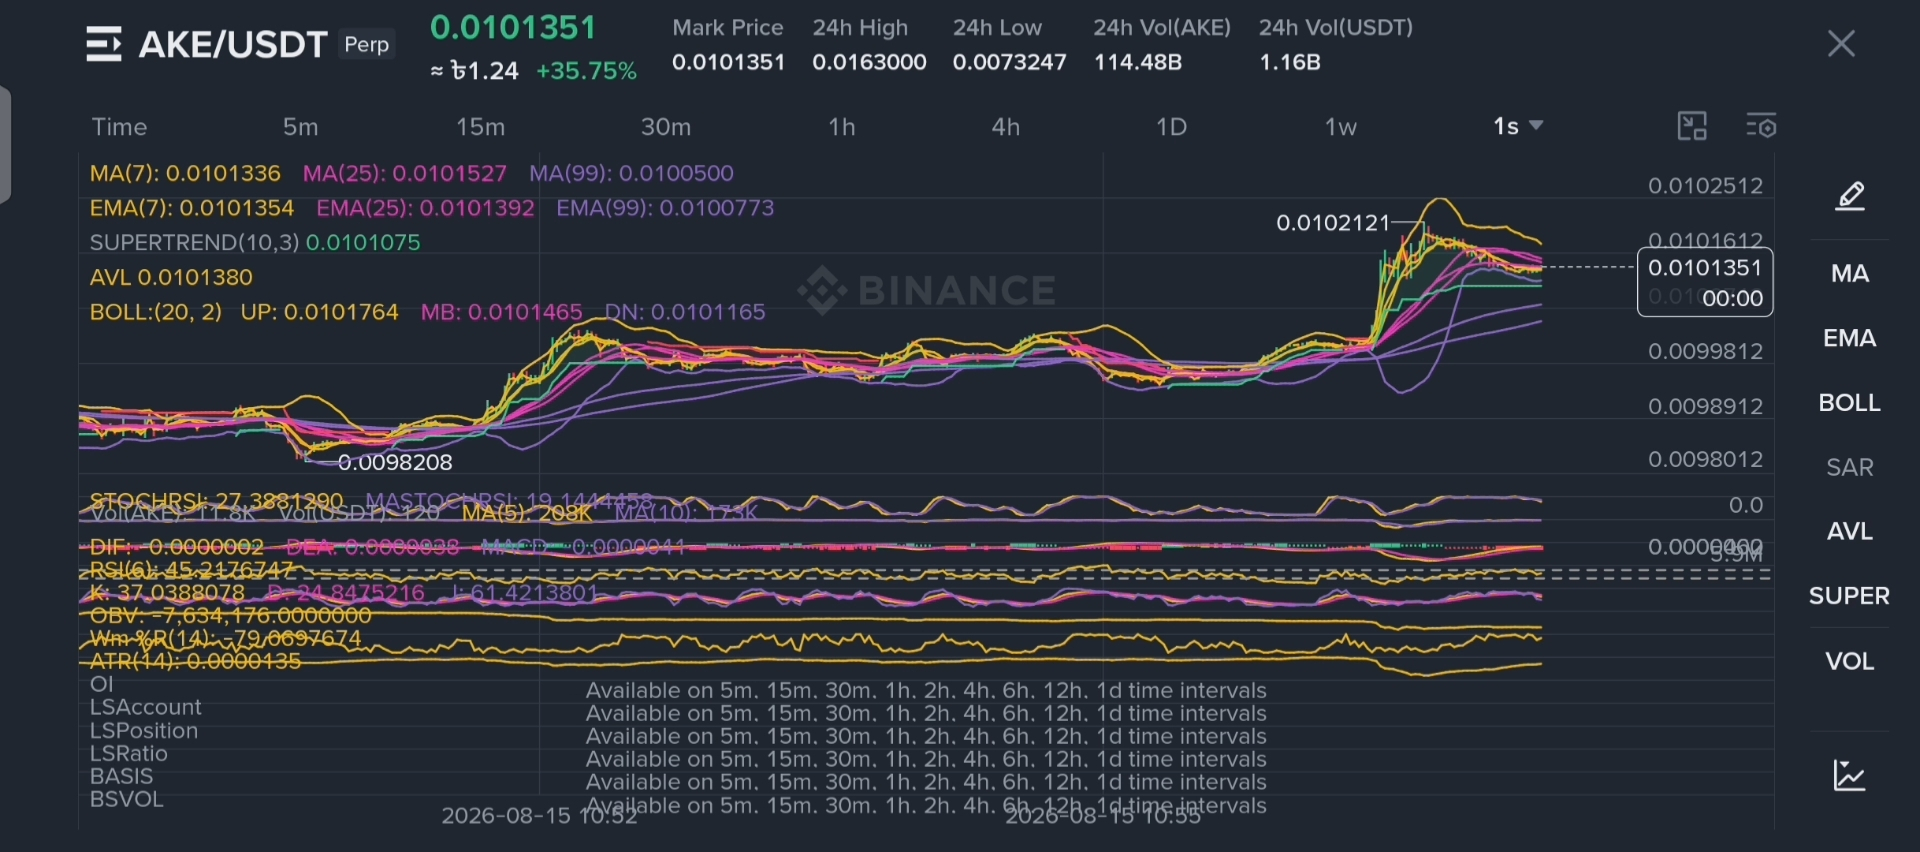This screenshot has width=1920, height=852.
Task: Click the OBV indicator readout
Action: click(x=230, y=616)
